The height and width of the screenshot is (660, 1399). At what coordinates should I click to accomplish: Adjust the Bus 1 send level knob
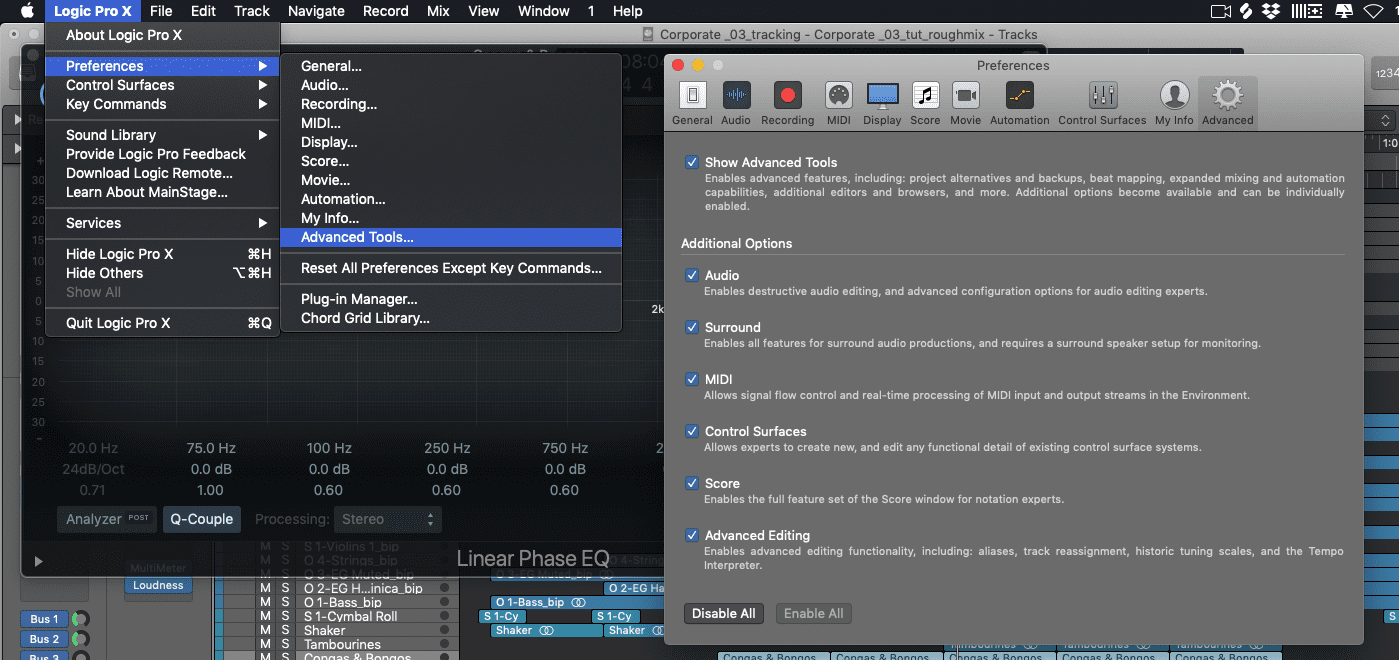80,619
